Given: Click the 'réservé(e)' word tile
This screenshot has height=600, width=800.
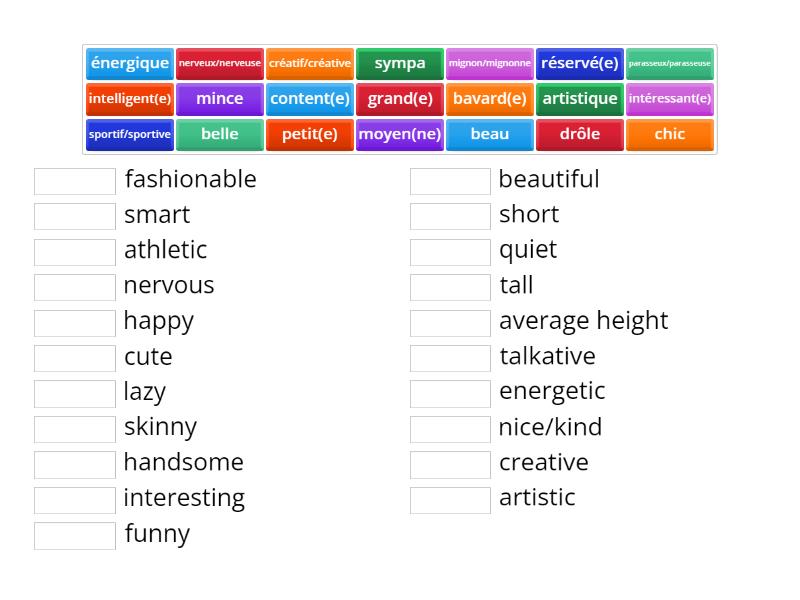Looking at the screenshot, I should point(580,64).
